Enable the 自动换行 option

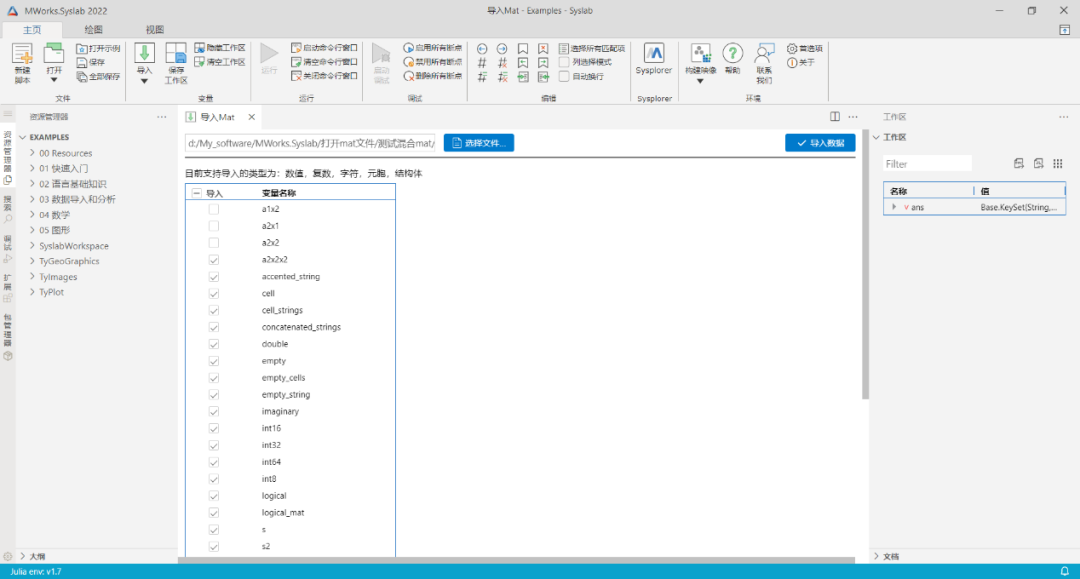tap(564, 74)
